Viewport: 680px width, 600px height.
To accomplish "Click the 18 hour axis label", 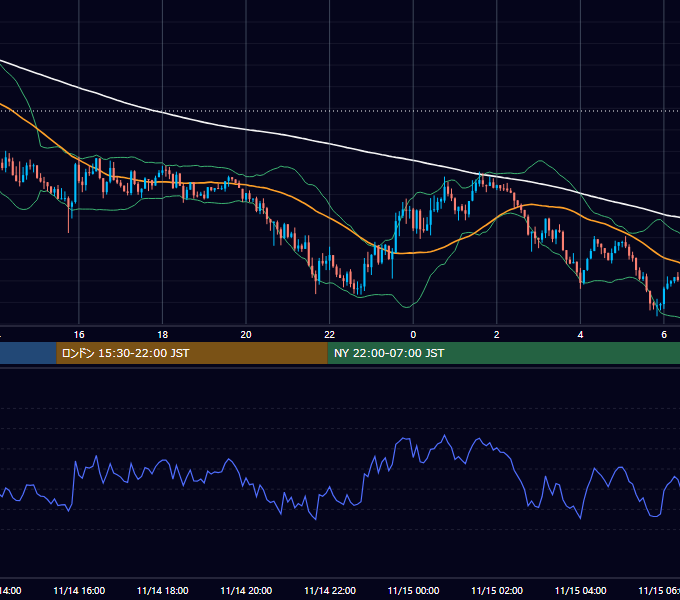I will [163, 335].
